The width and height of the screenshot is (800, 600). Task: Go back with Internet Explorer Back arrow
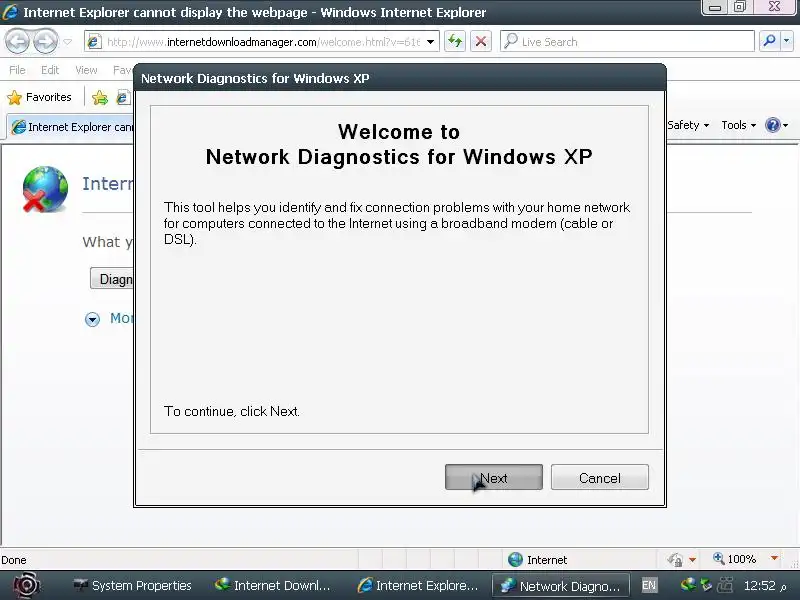(x=18, y=41)
